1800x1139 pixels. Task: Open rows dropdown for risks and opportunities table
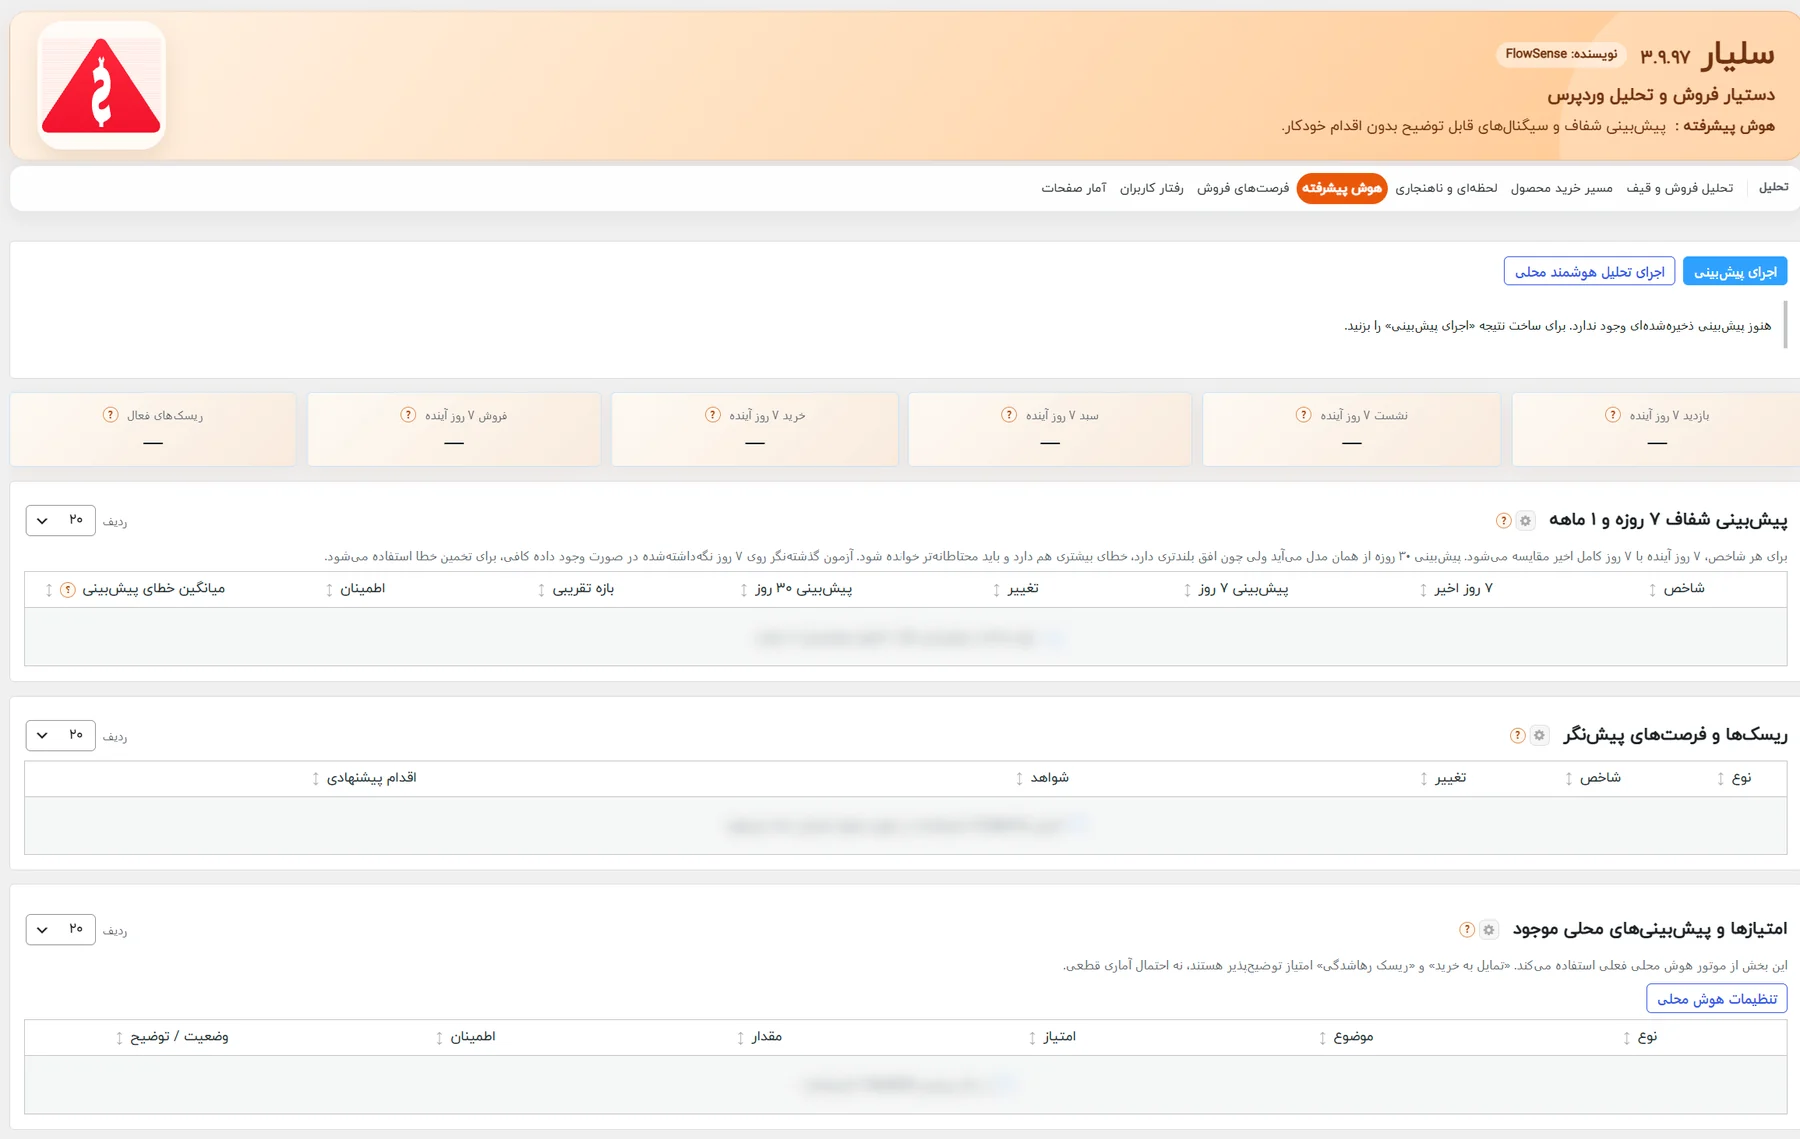(60, 735)
